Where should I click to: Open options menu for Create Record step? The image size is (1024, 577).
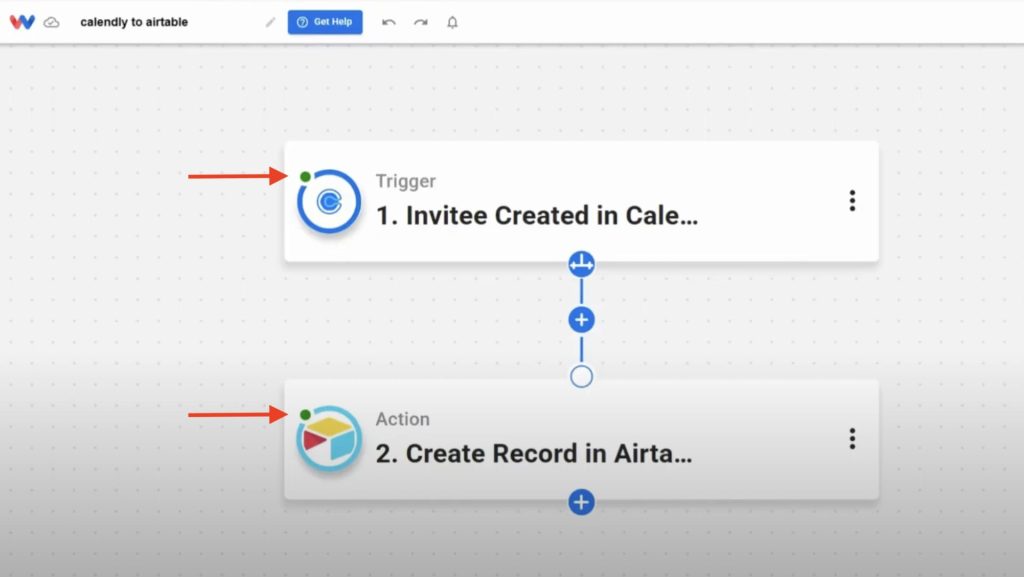click(x=852, y=439)
